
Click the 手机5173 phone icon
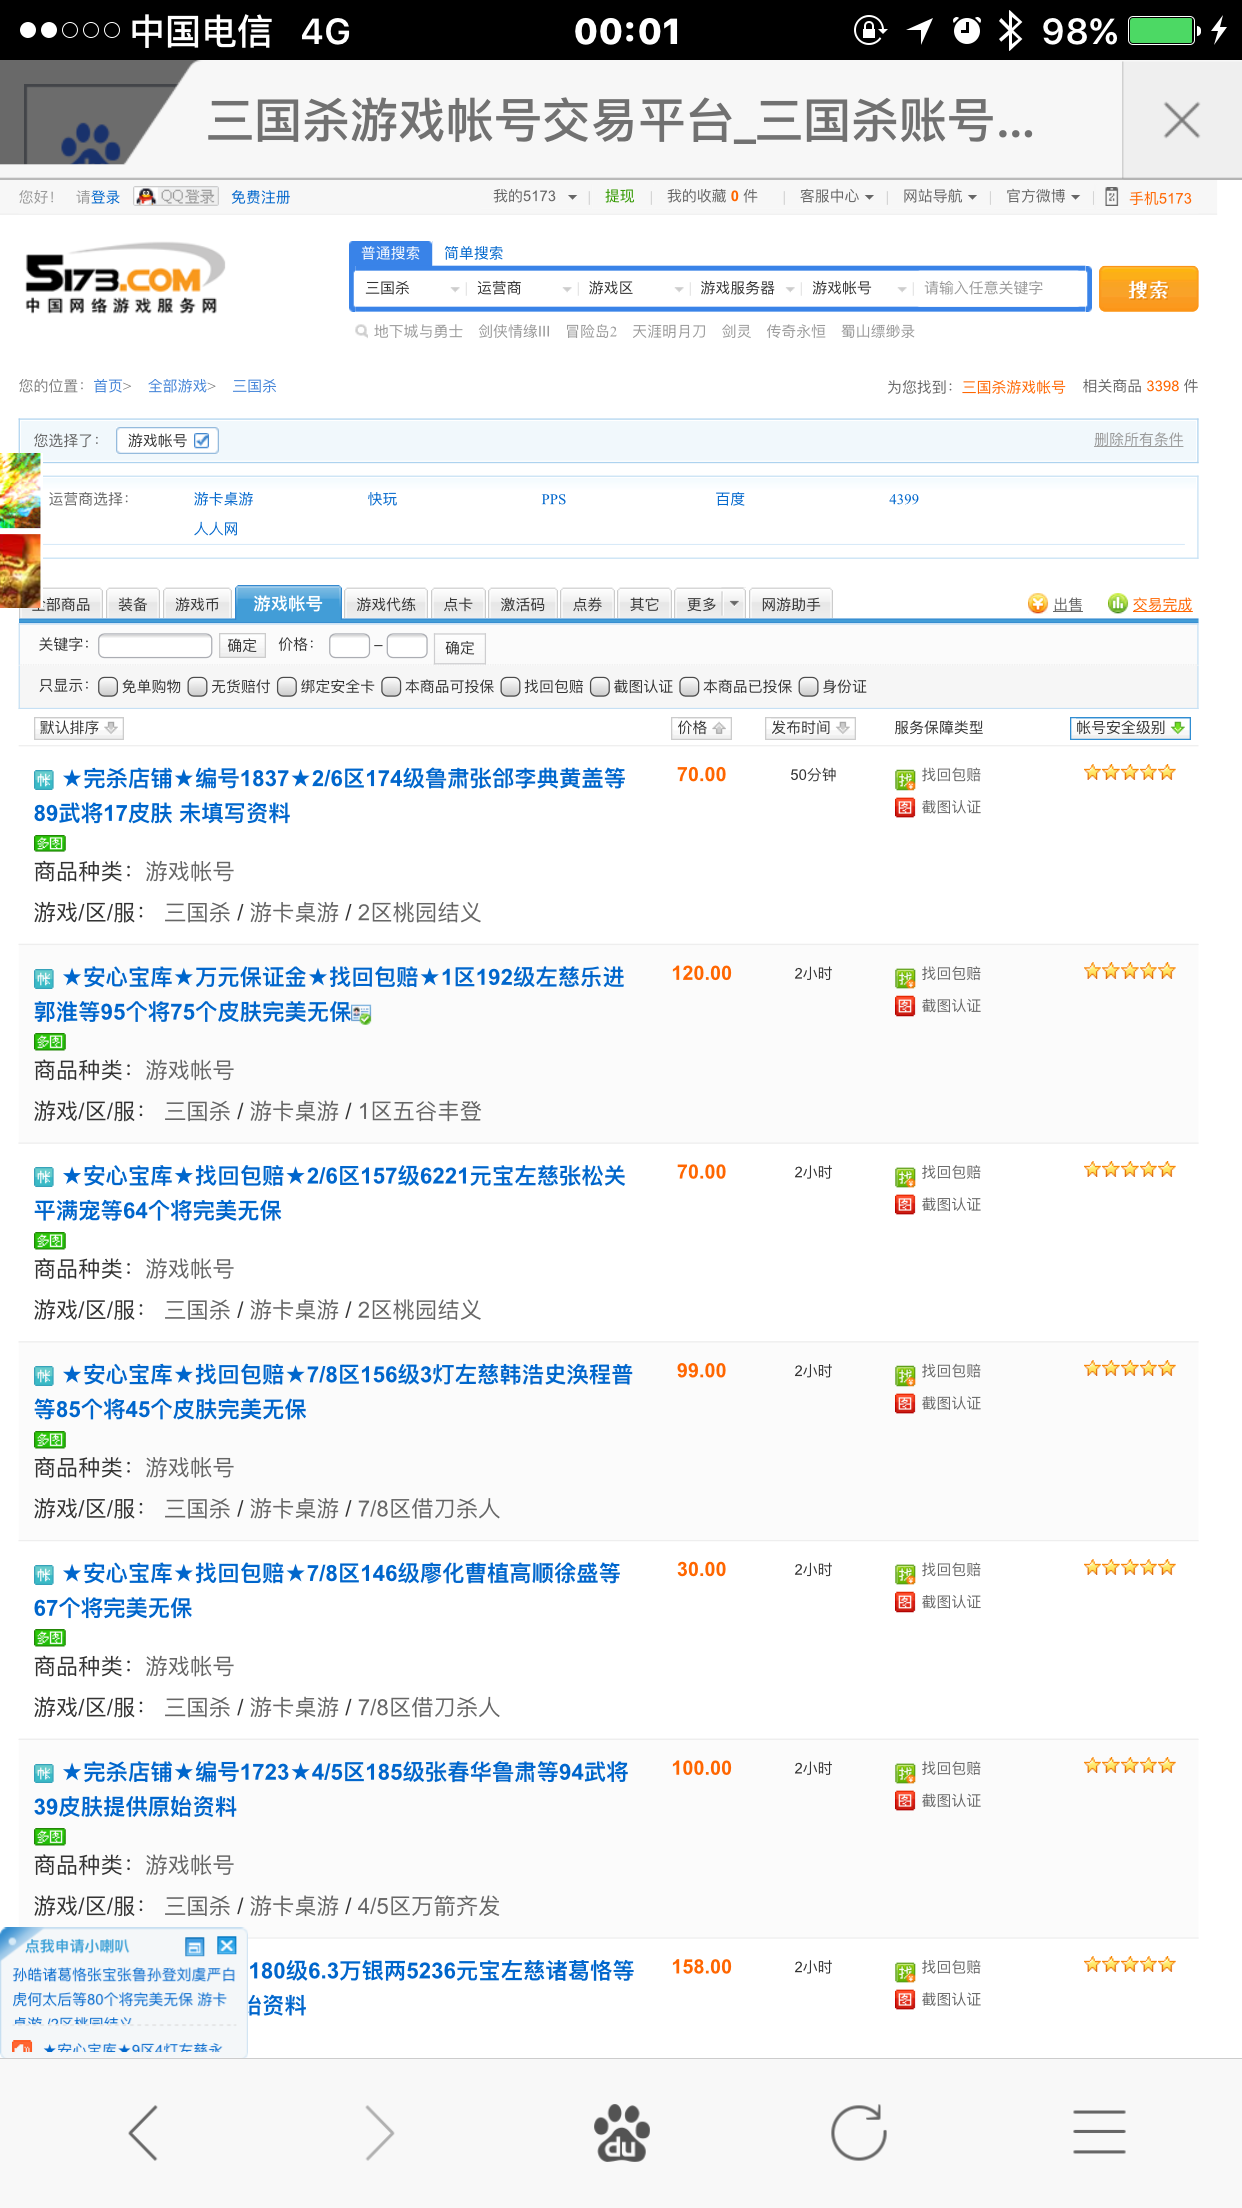click(x=1111, y=197)
